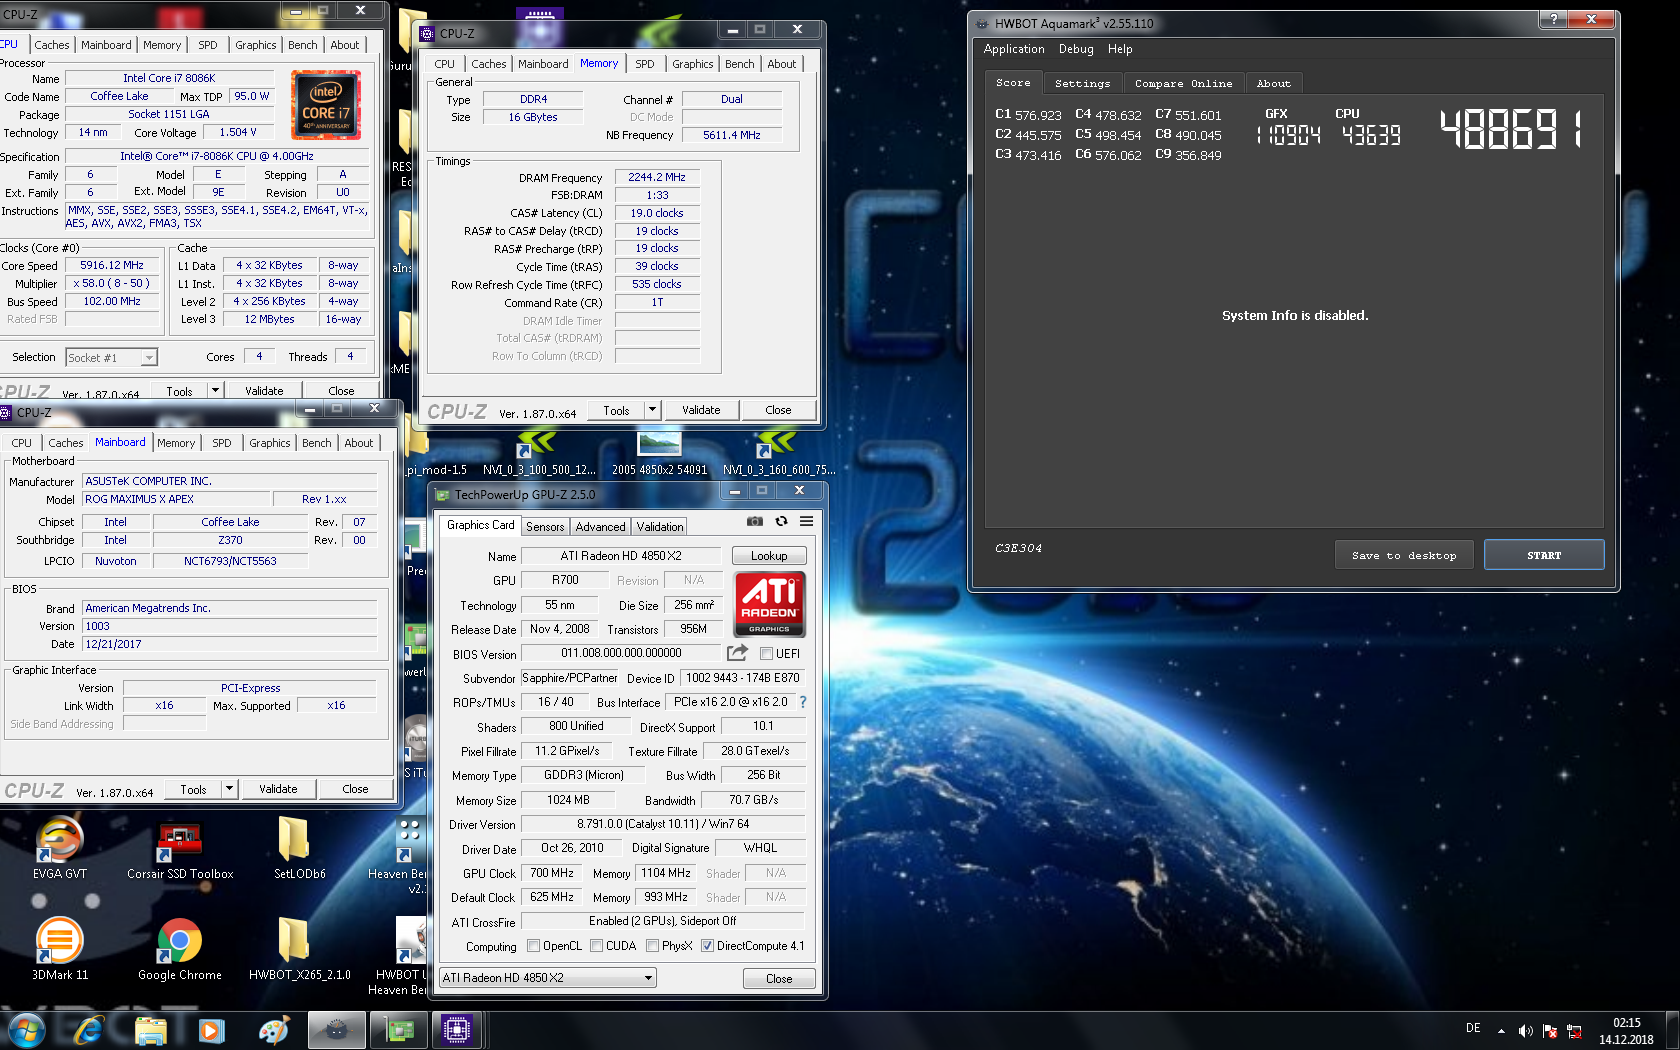Open Tools dropdown arrow in CPU-Z Mainboard window
Screen dimensions: 1680x1050
(x=229, y=789)
